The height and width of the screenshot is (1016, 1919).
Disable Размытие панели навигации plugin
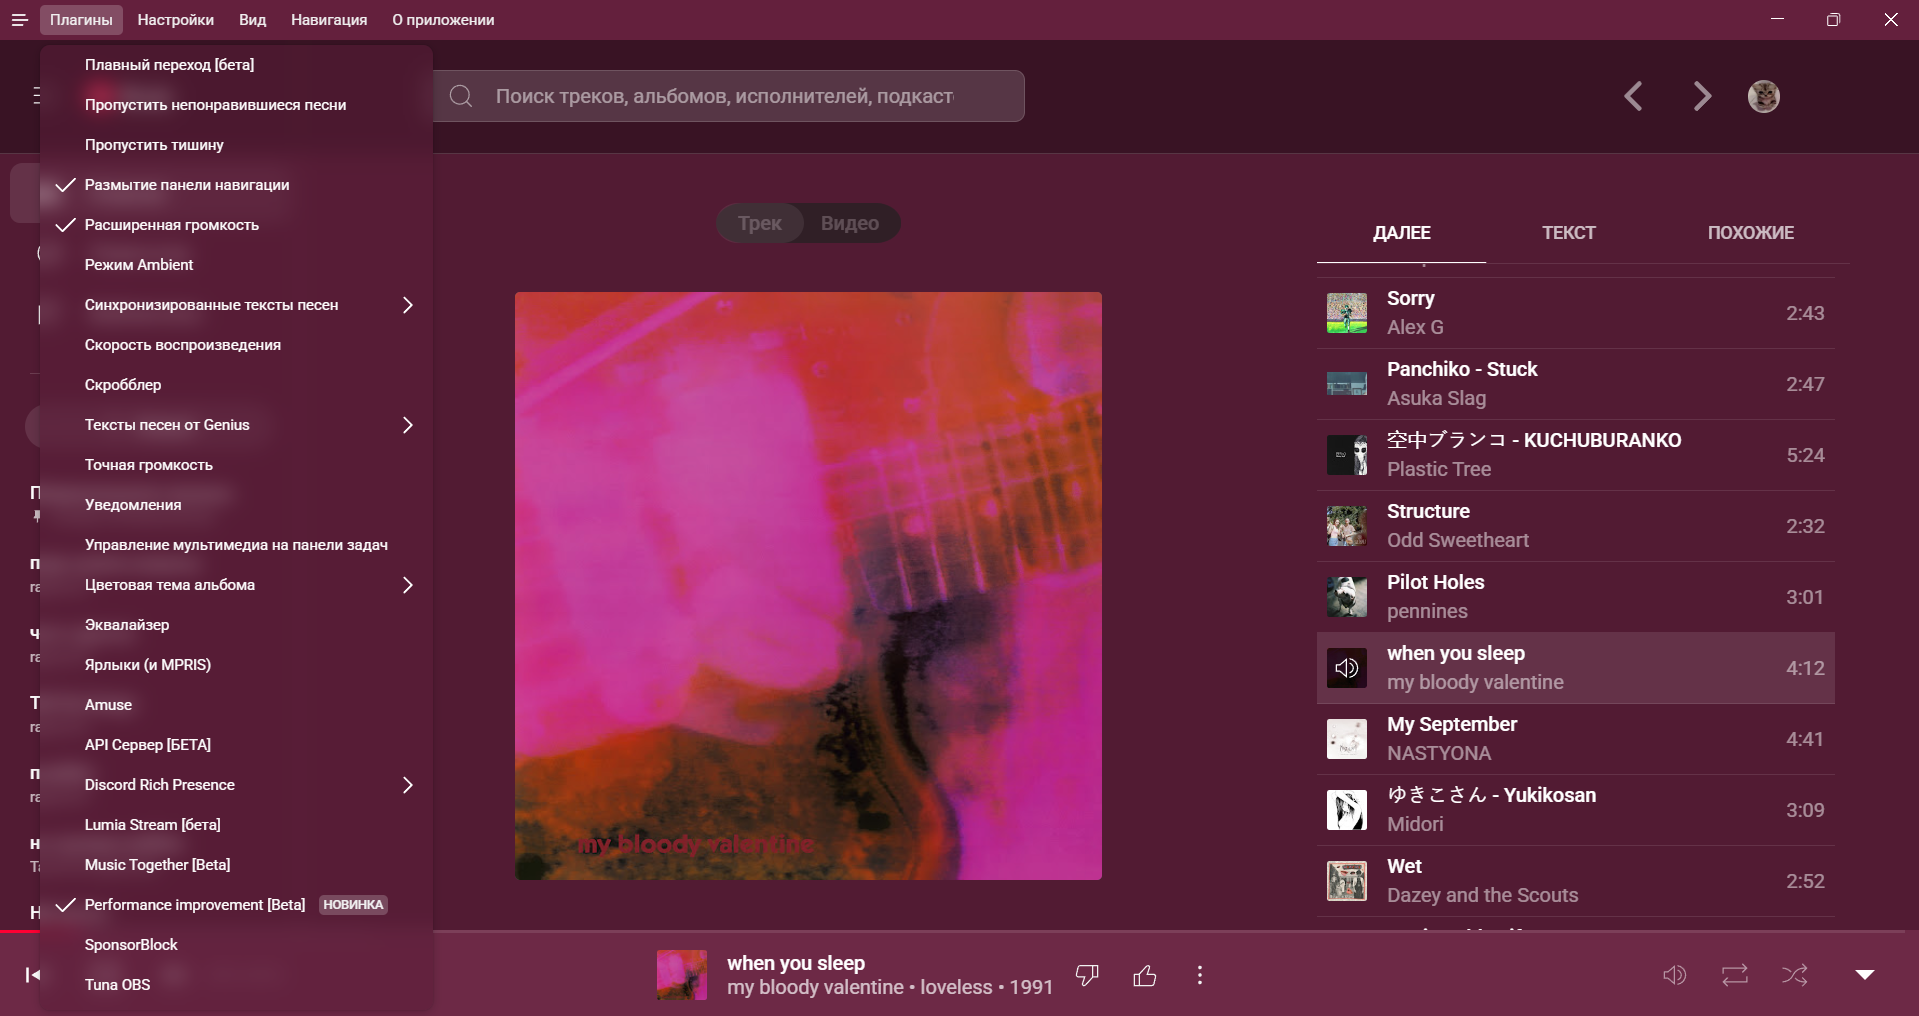pyautogui.click(x=236, y=185)
